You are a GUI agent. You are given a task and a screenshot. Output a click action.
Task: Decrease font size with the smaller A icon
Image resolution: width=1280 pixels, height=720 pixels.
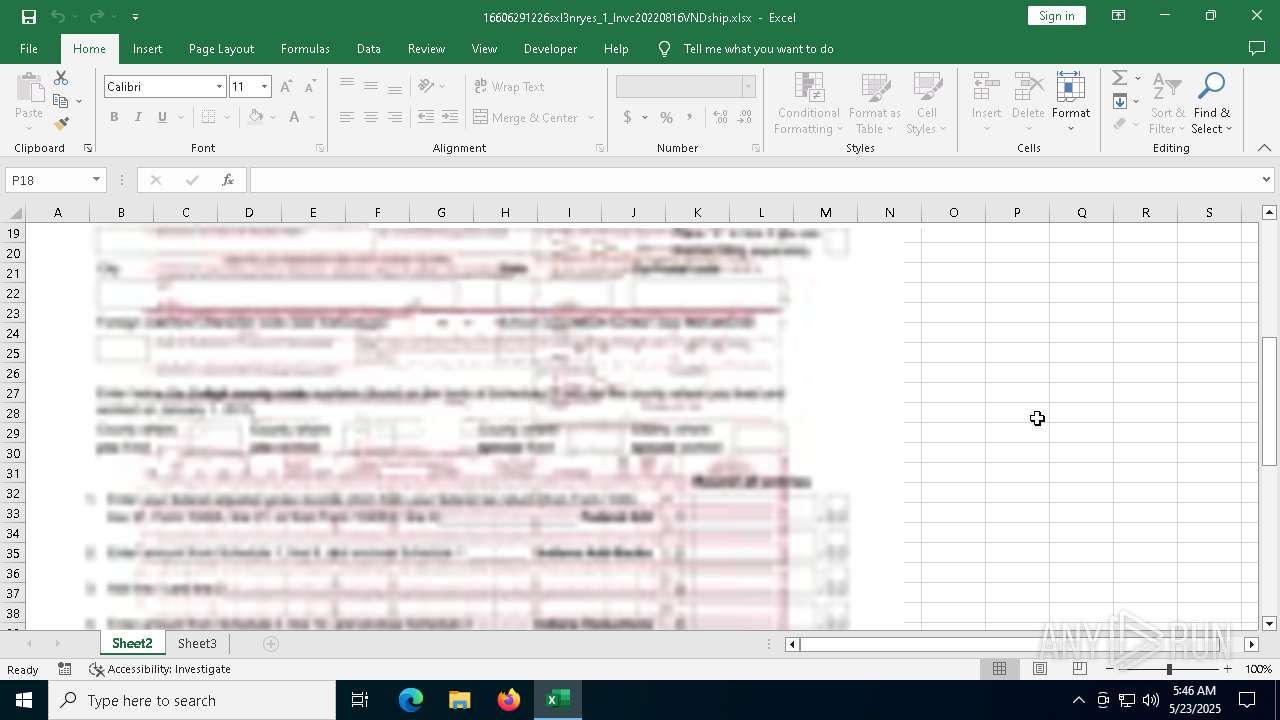(x=310, y=87)
